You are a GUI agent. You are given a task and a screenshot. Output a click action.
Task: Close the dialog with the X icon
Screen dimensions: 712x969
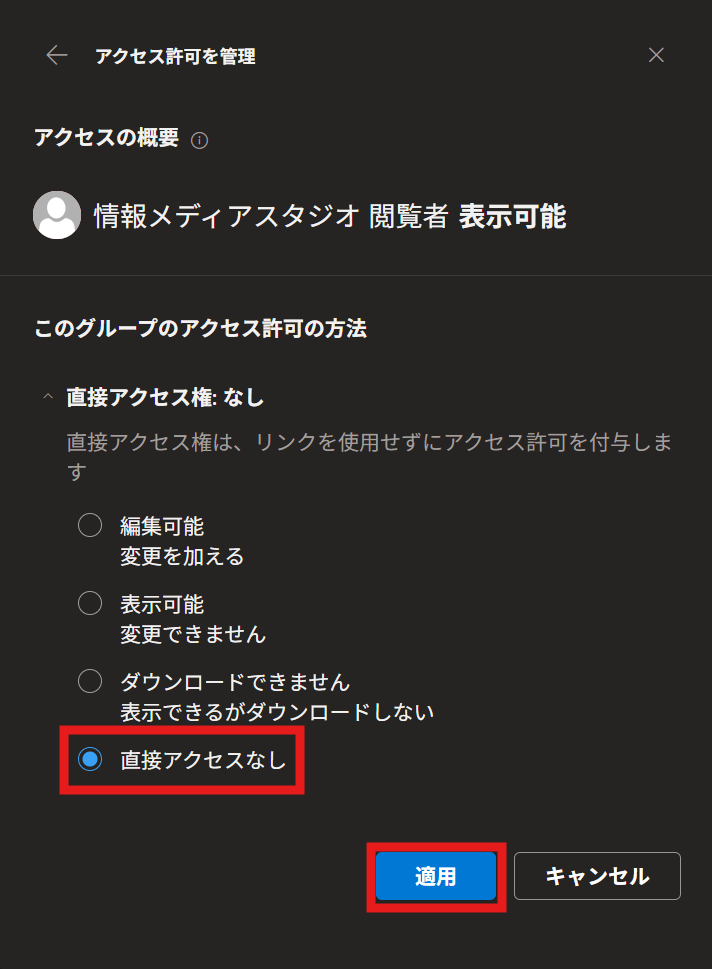pos(656,55)
